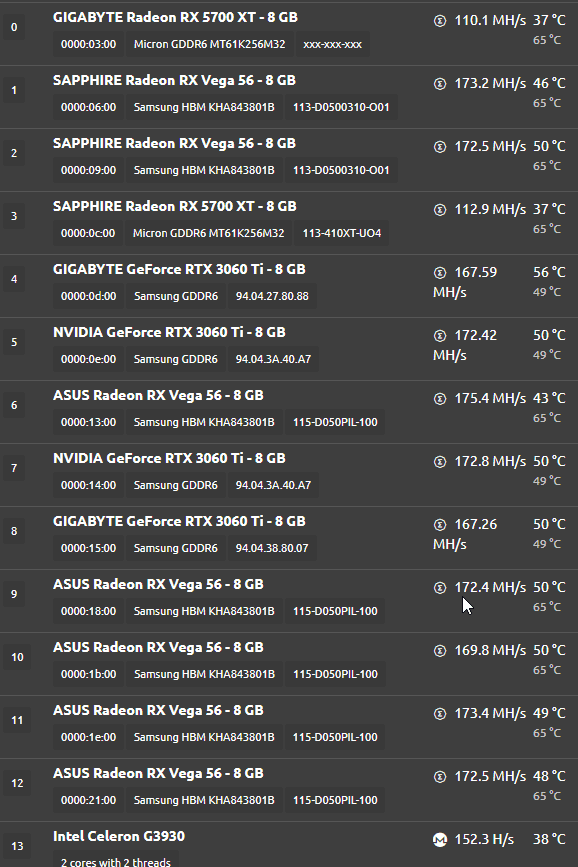Click the coin icon next to 173.4 MH/s
Image resolution: width=578 pixels, height=867 pixels.
pyautogui.click(x=440, y=714)
